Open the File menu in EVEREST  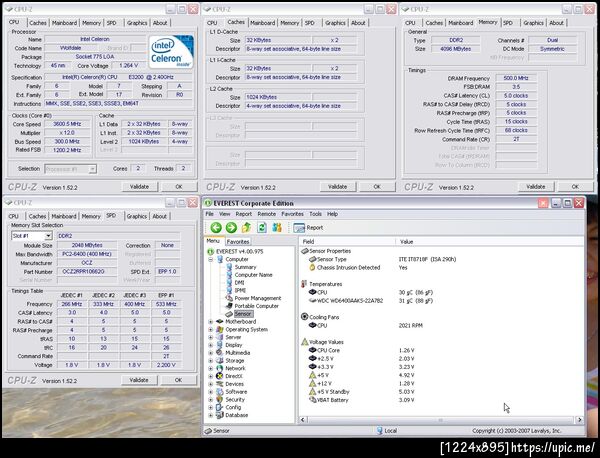209,214
